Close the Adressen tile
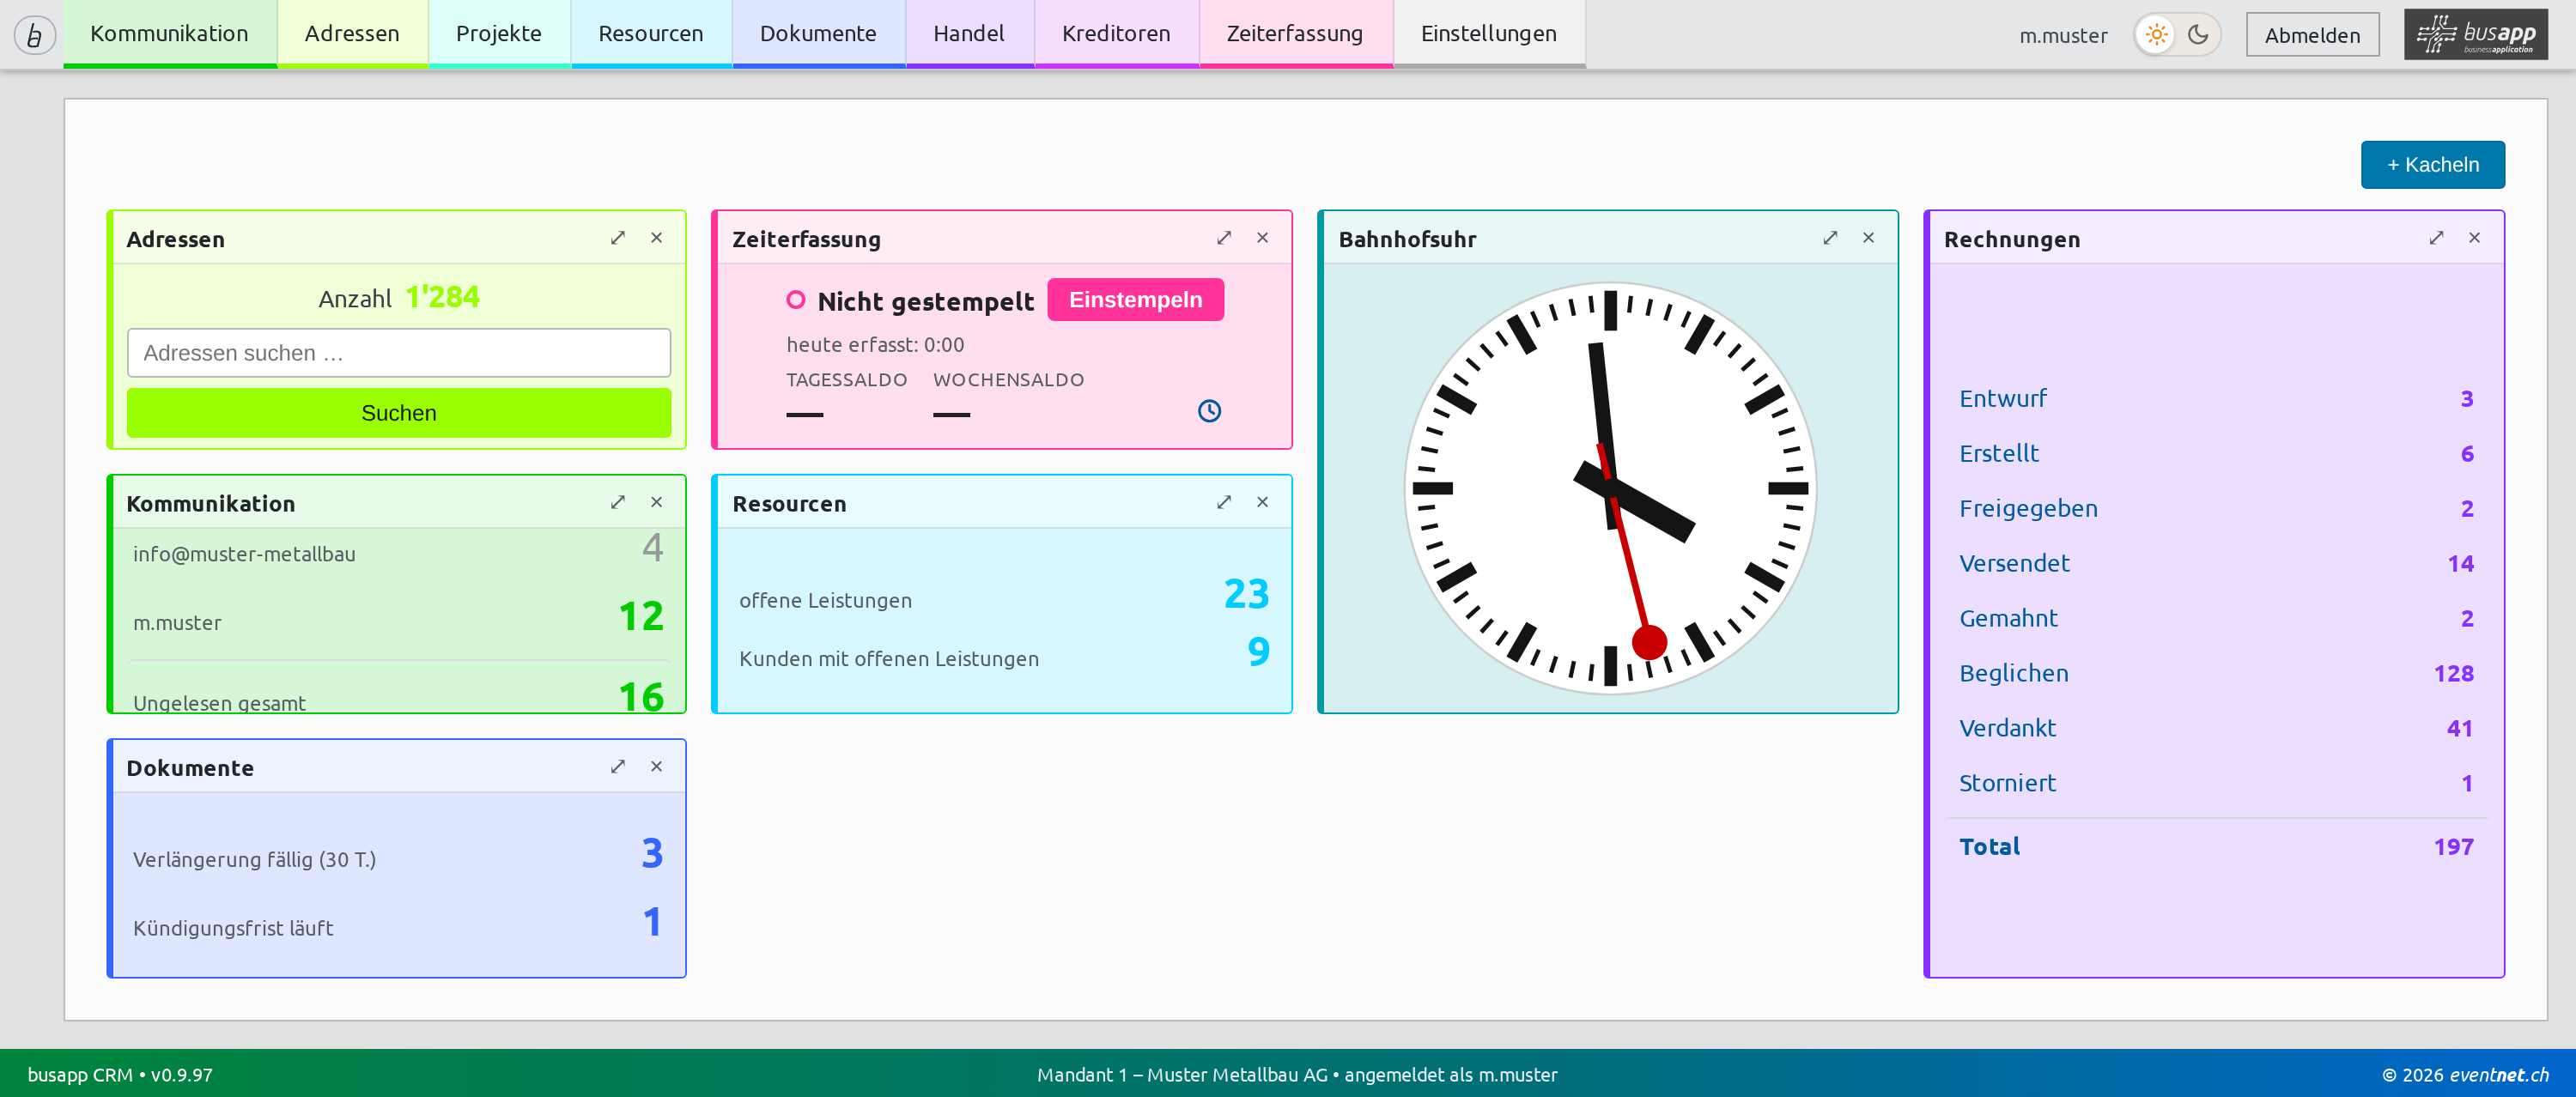Viewport: 2576px width, 1097px height. 656,238
